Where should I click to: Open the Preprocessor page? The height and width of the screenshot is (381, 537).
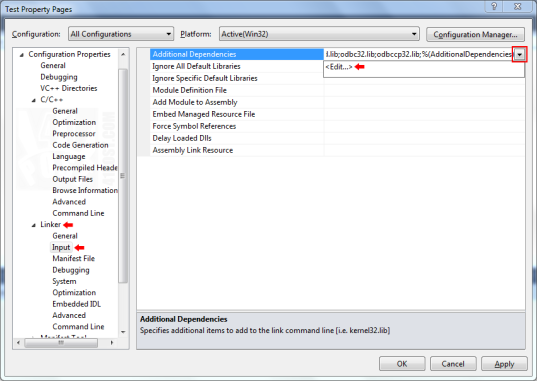point(74,134)
